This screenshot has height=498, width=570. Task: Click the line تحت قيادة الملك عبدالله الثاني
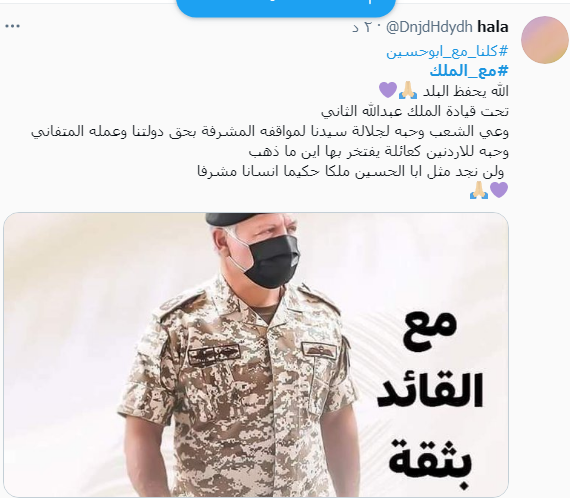click(415, 111)
